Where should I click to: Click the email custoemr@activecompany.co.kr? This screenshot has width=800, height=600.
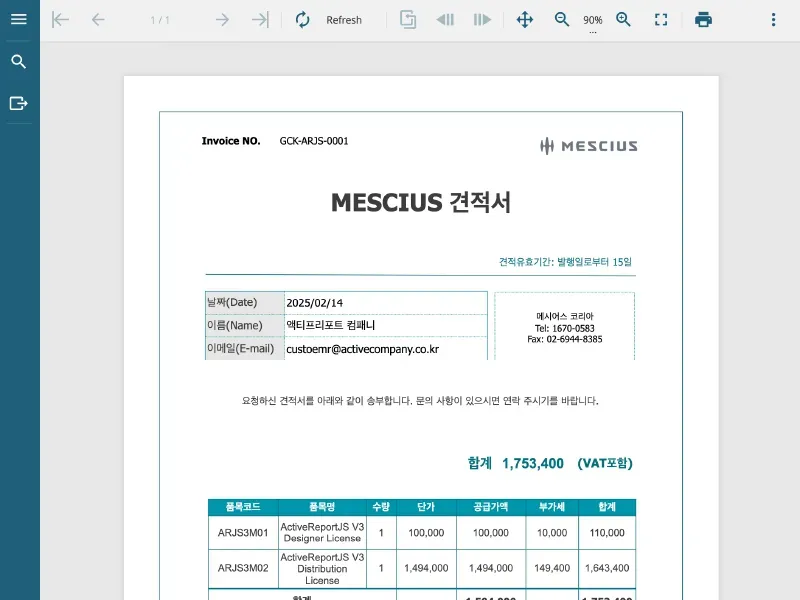coord(362,349)
